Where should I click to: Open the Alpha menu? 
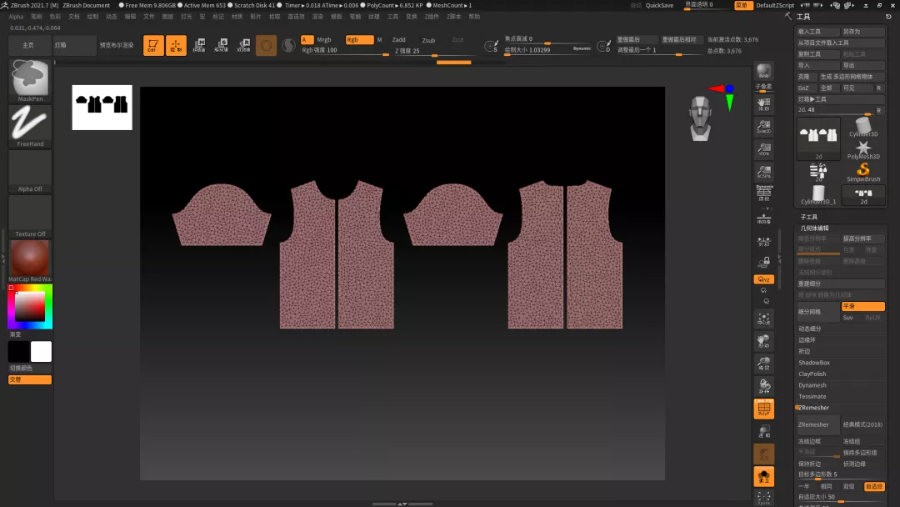tap(16, 17)
